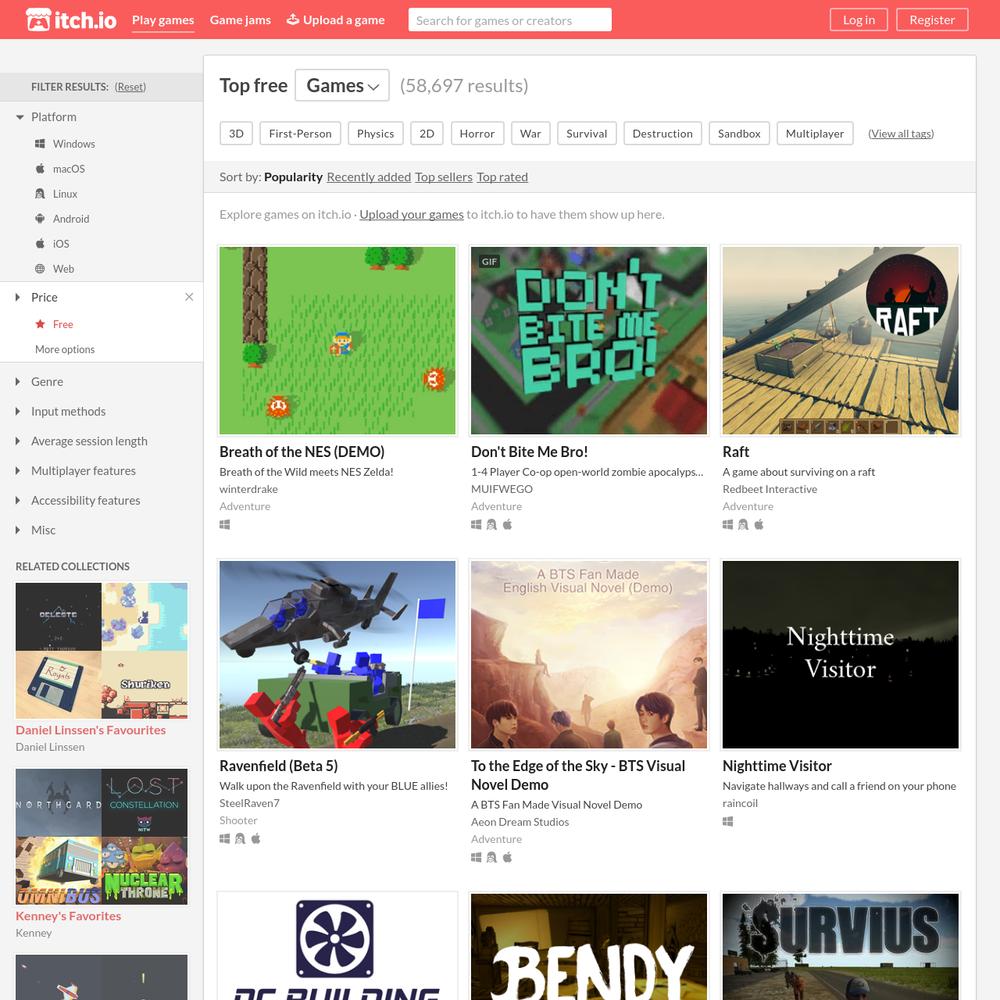Open Daniel Linssen's Favourites collection

coord(91,730)
